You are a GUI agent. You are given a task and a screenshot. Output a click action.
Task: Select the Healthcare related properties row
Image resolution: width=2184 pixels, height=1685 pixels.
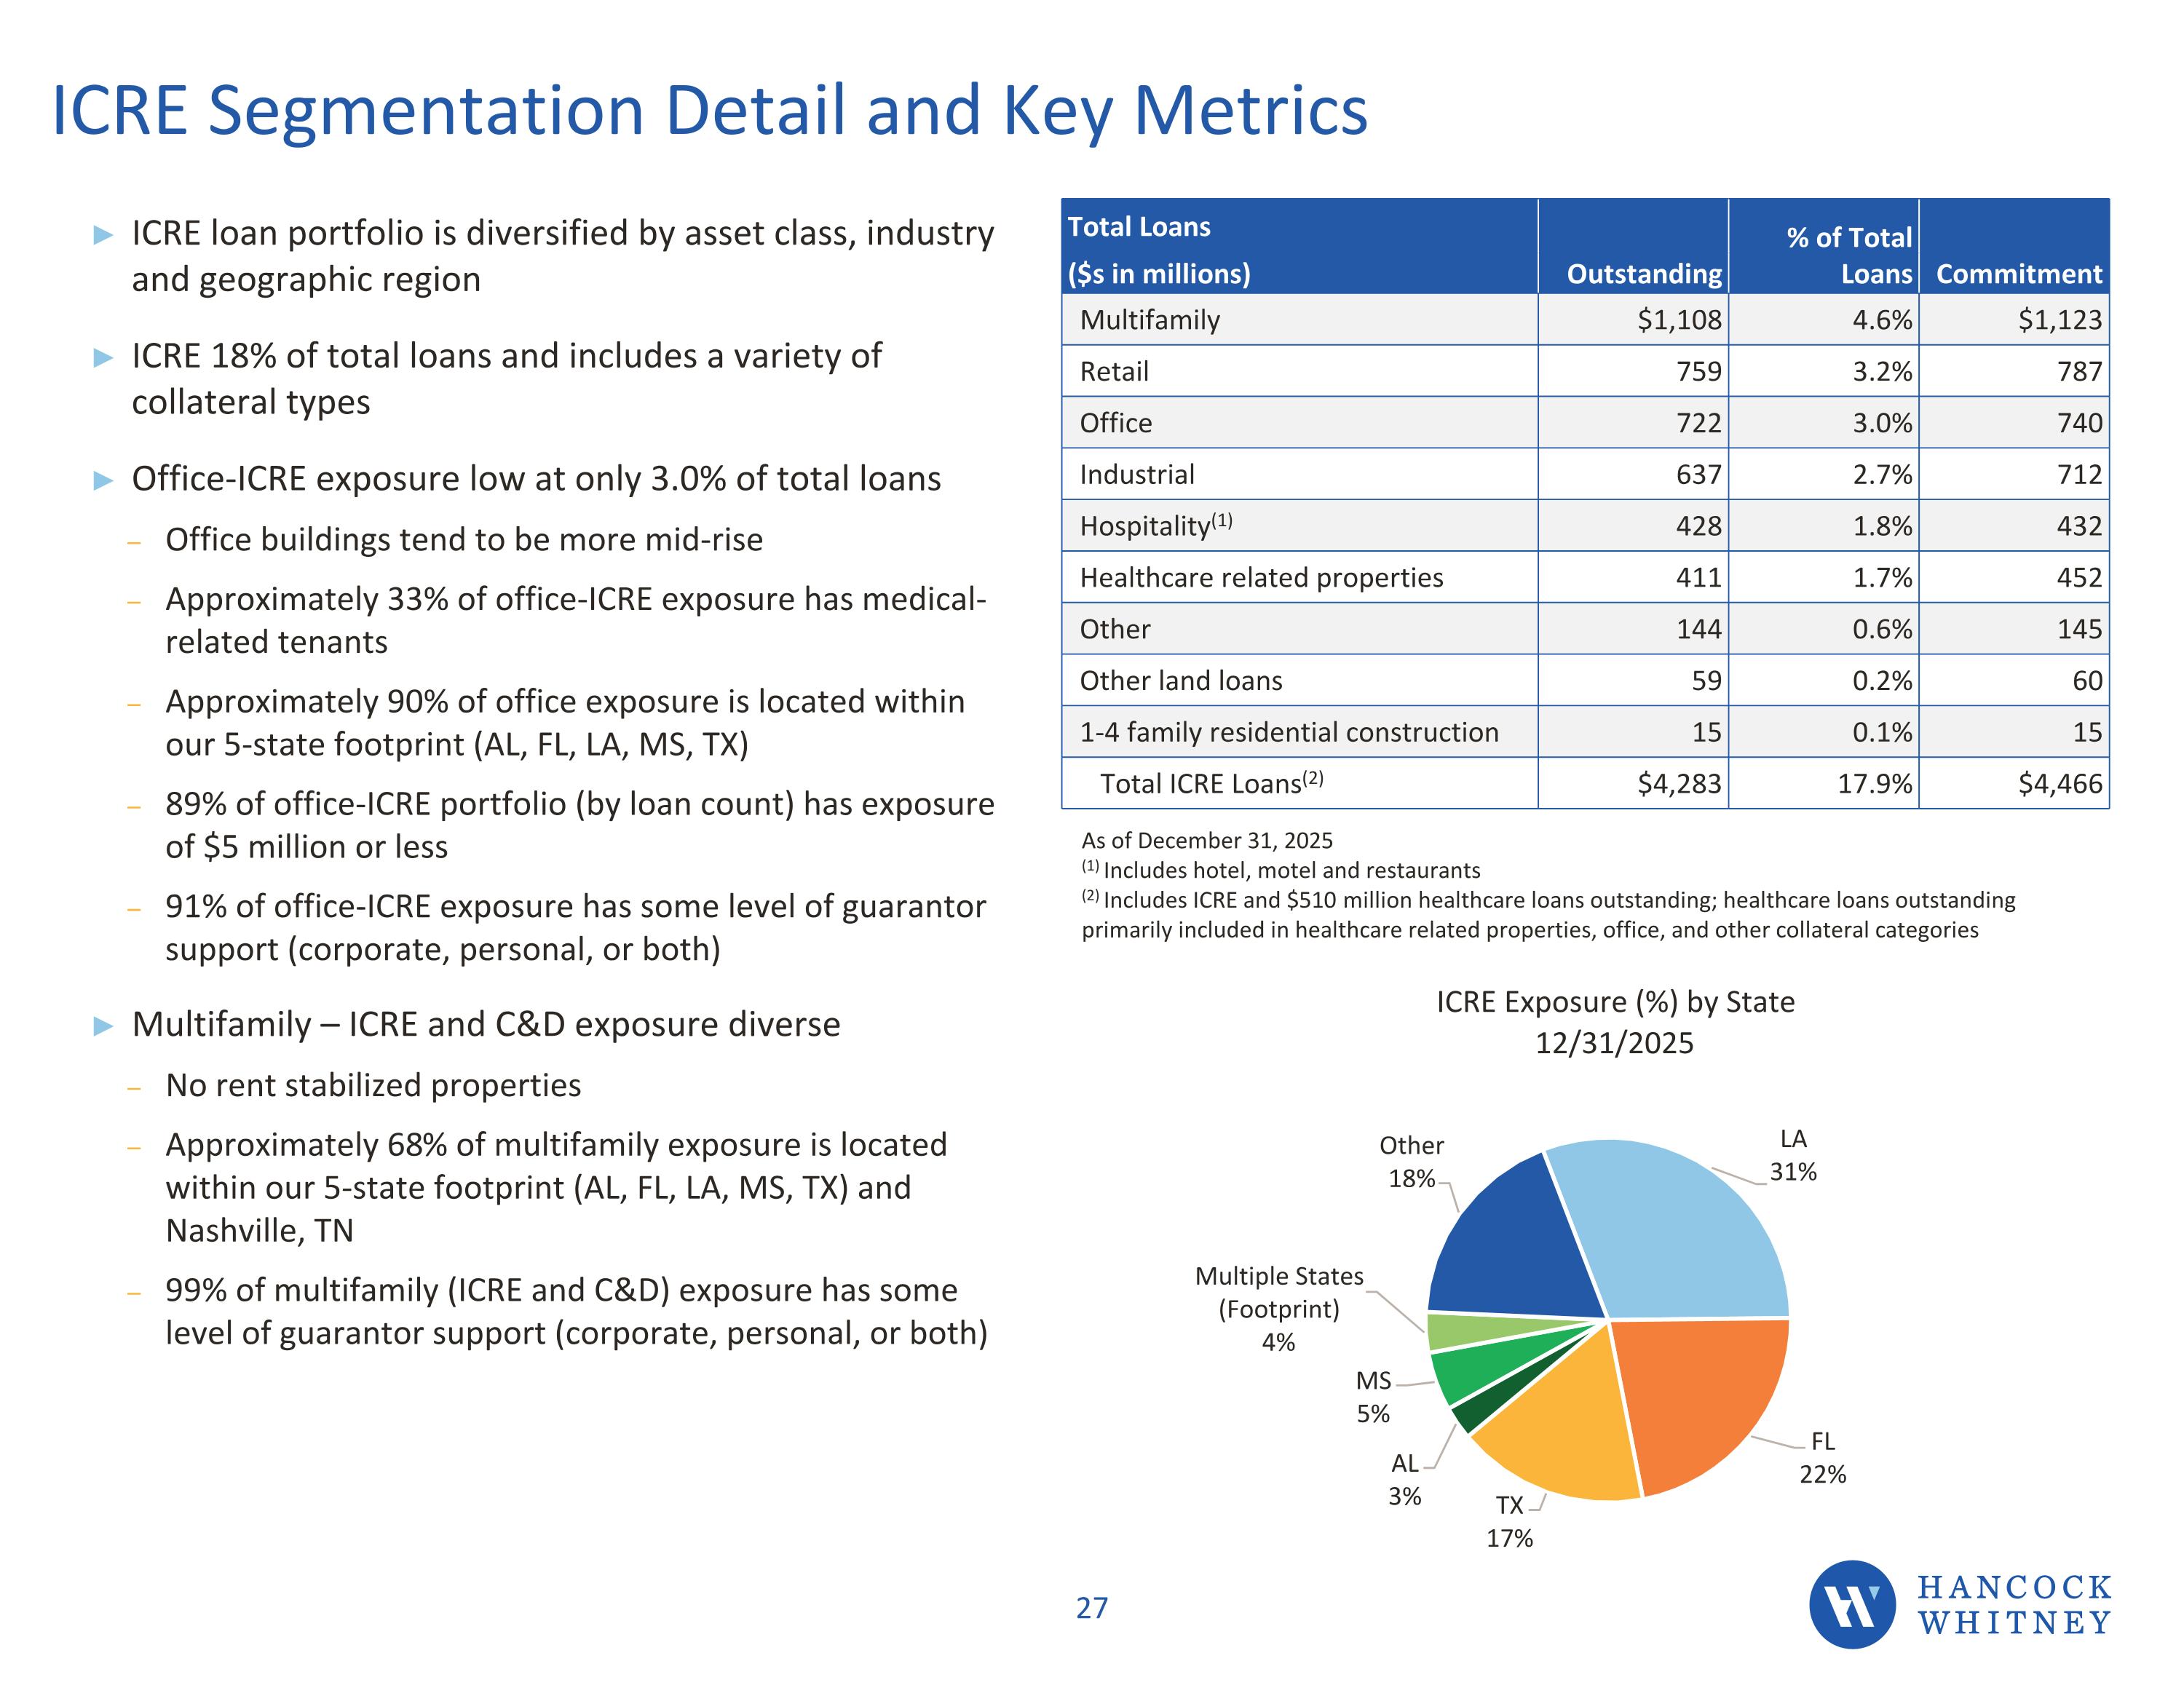[1261, 577]
